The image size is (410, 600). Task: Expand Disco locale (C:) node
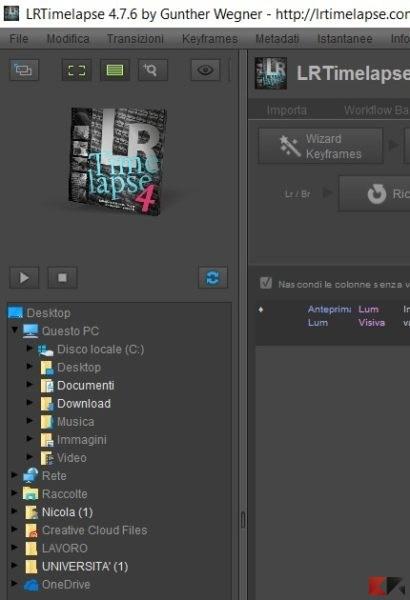[x=29, y=348]
